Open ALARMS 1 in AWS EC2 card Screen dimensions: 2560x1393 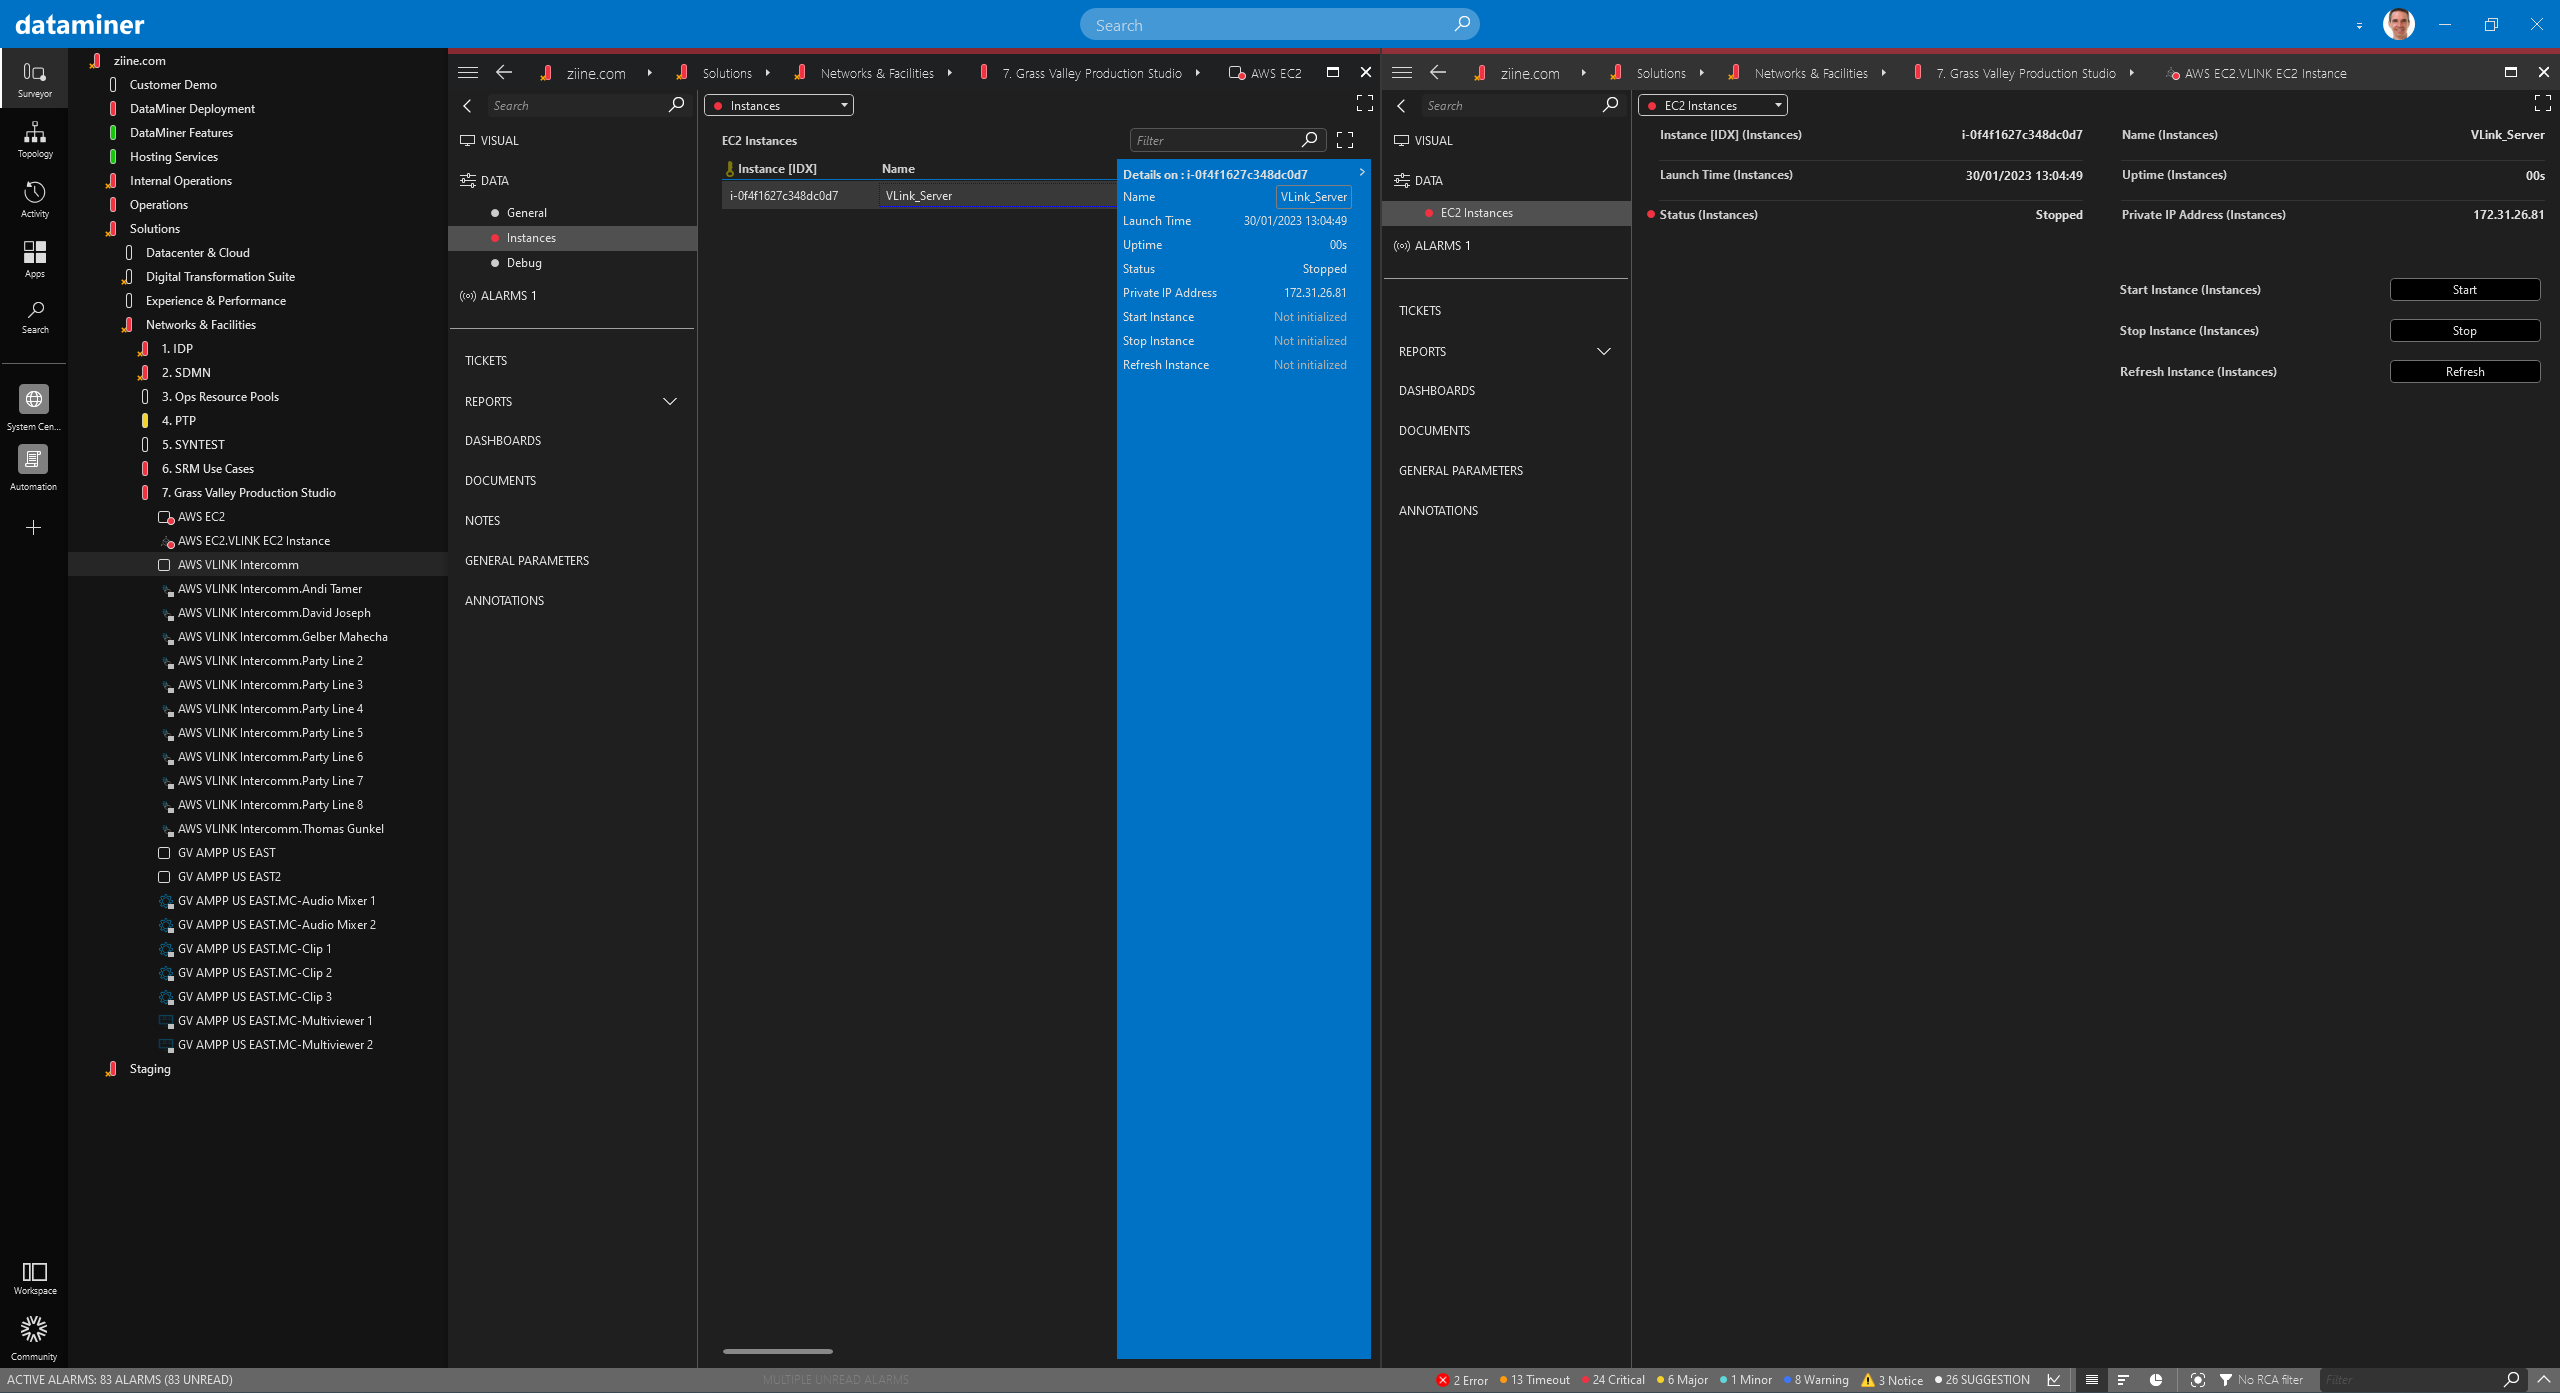[508, 296]
